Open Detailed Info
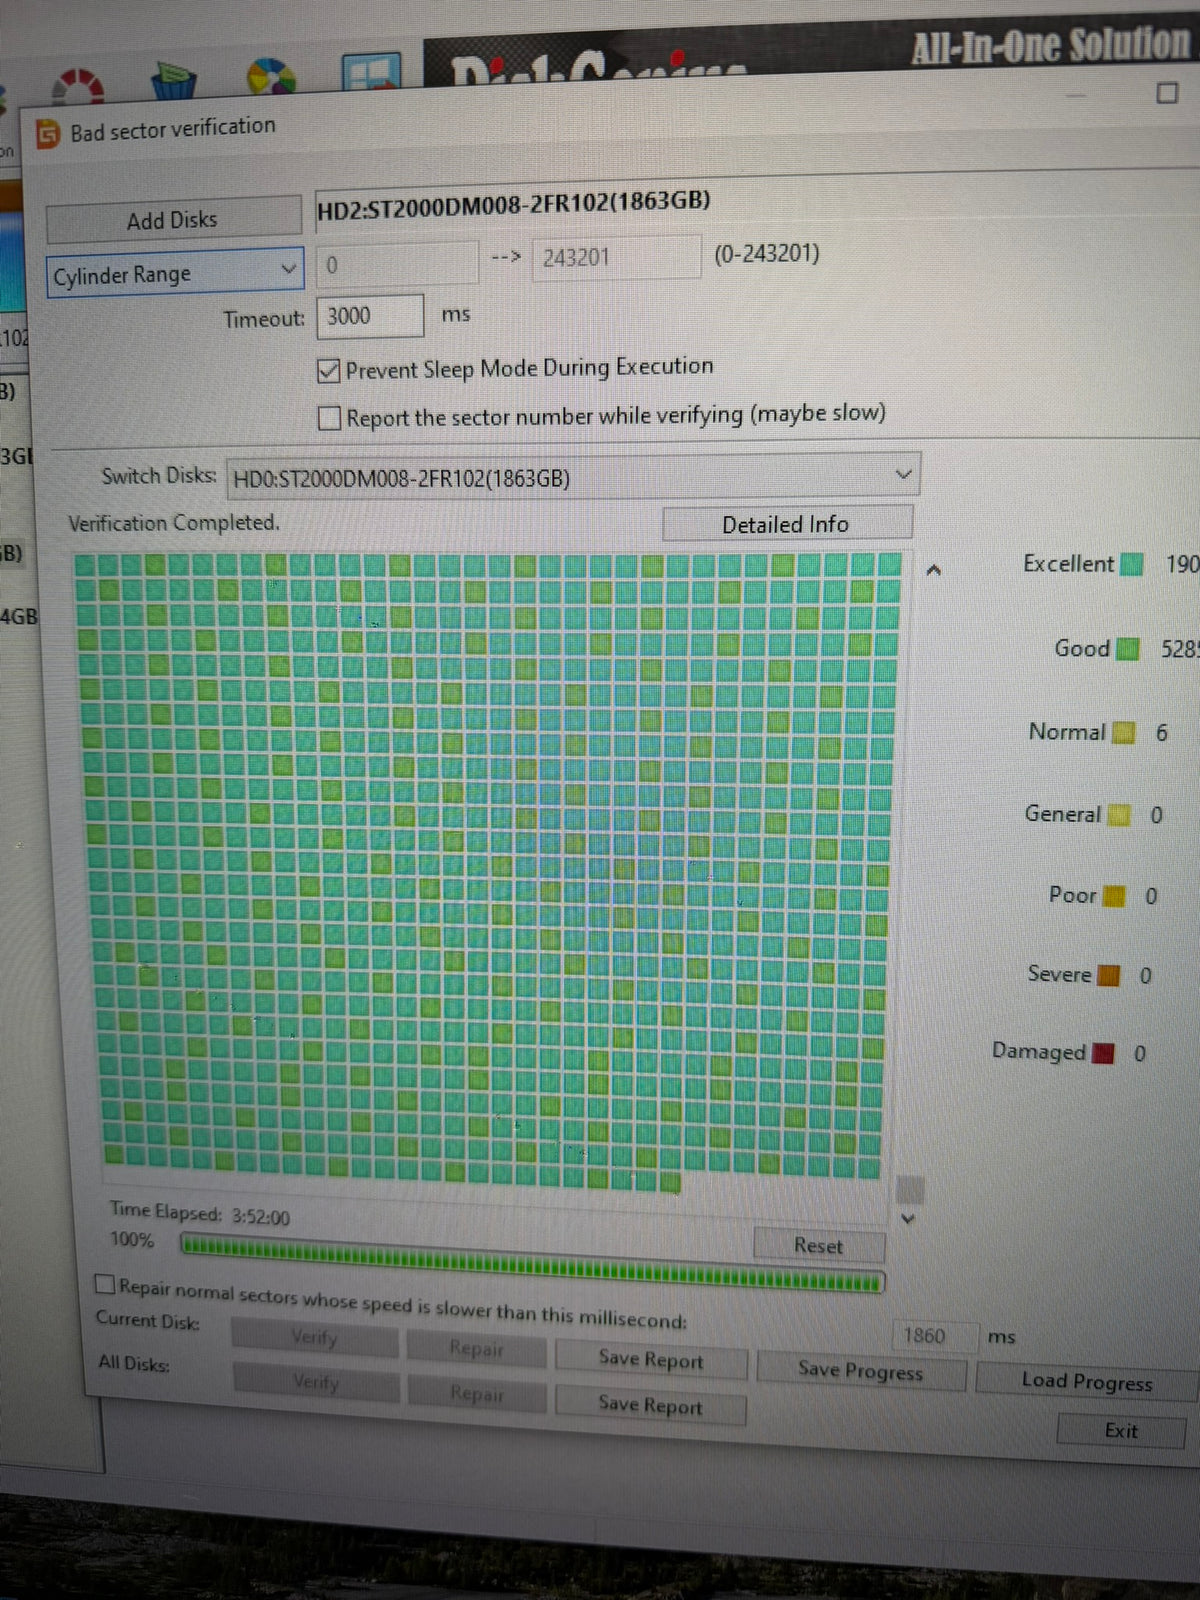The image size is (1200, 1600). (x=787, y=524)
